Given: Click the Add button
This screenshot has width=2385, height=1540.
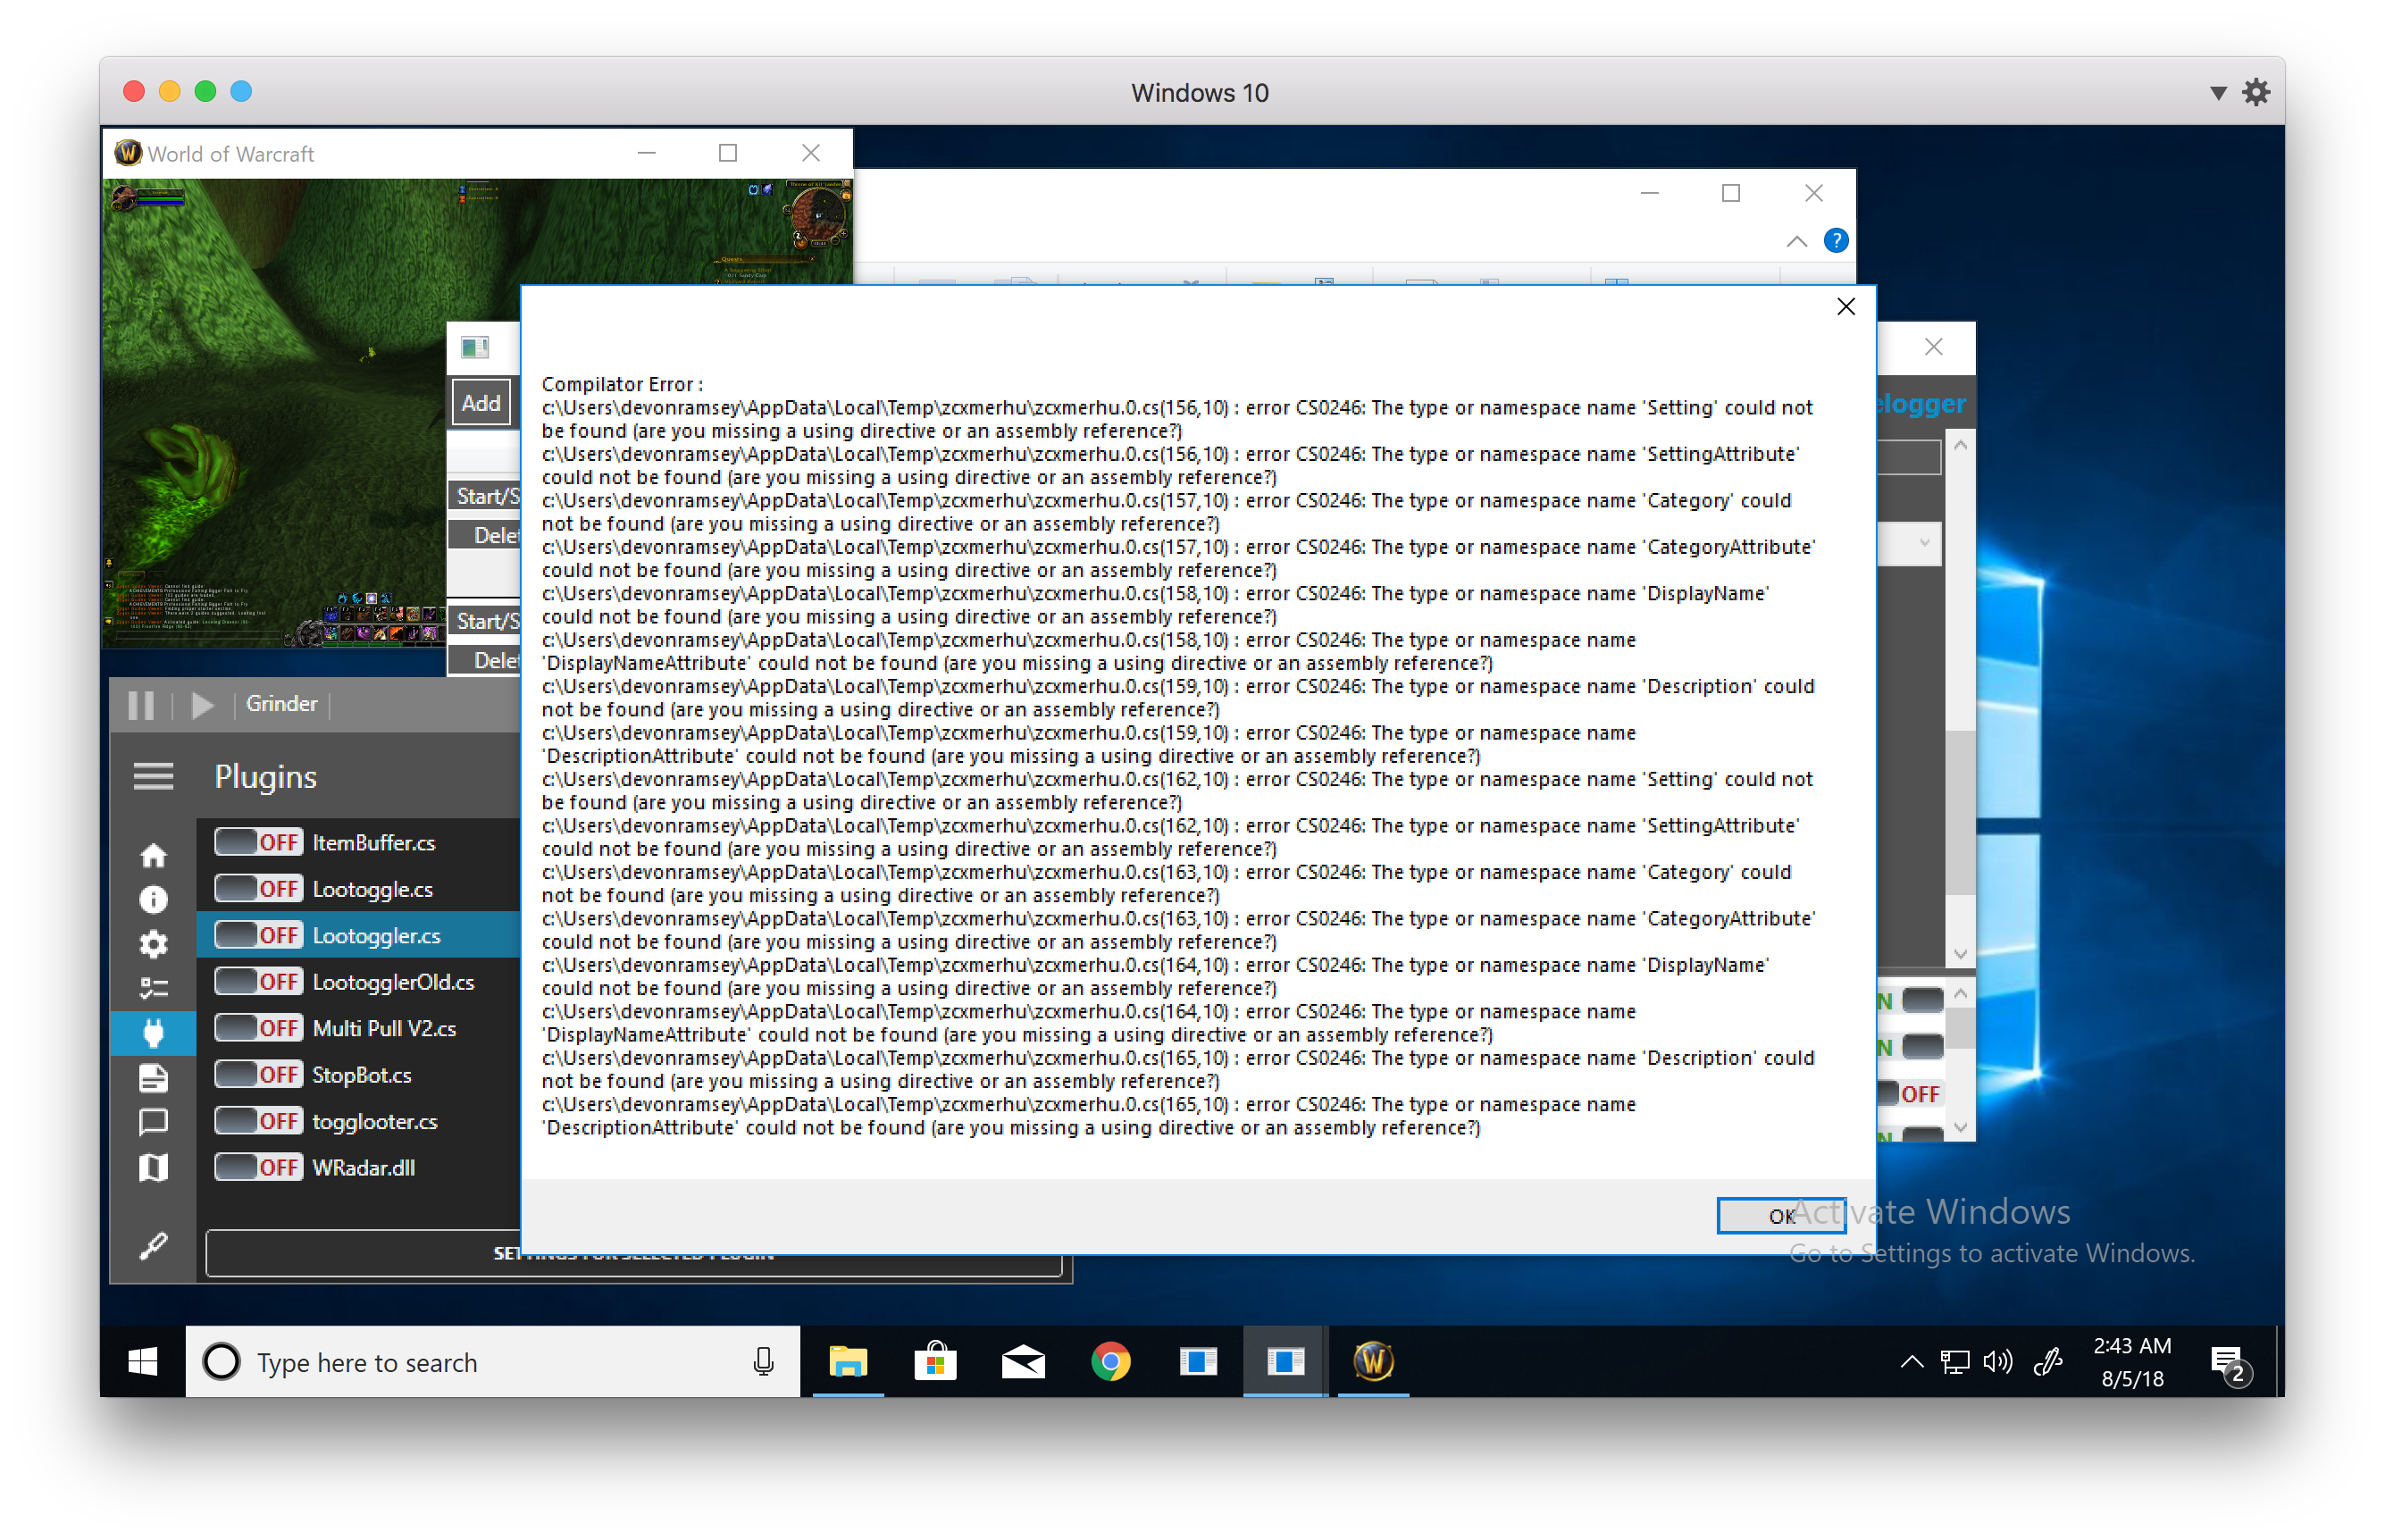Looking at the screenshot, I should pos(481,403).
